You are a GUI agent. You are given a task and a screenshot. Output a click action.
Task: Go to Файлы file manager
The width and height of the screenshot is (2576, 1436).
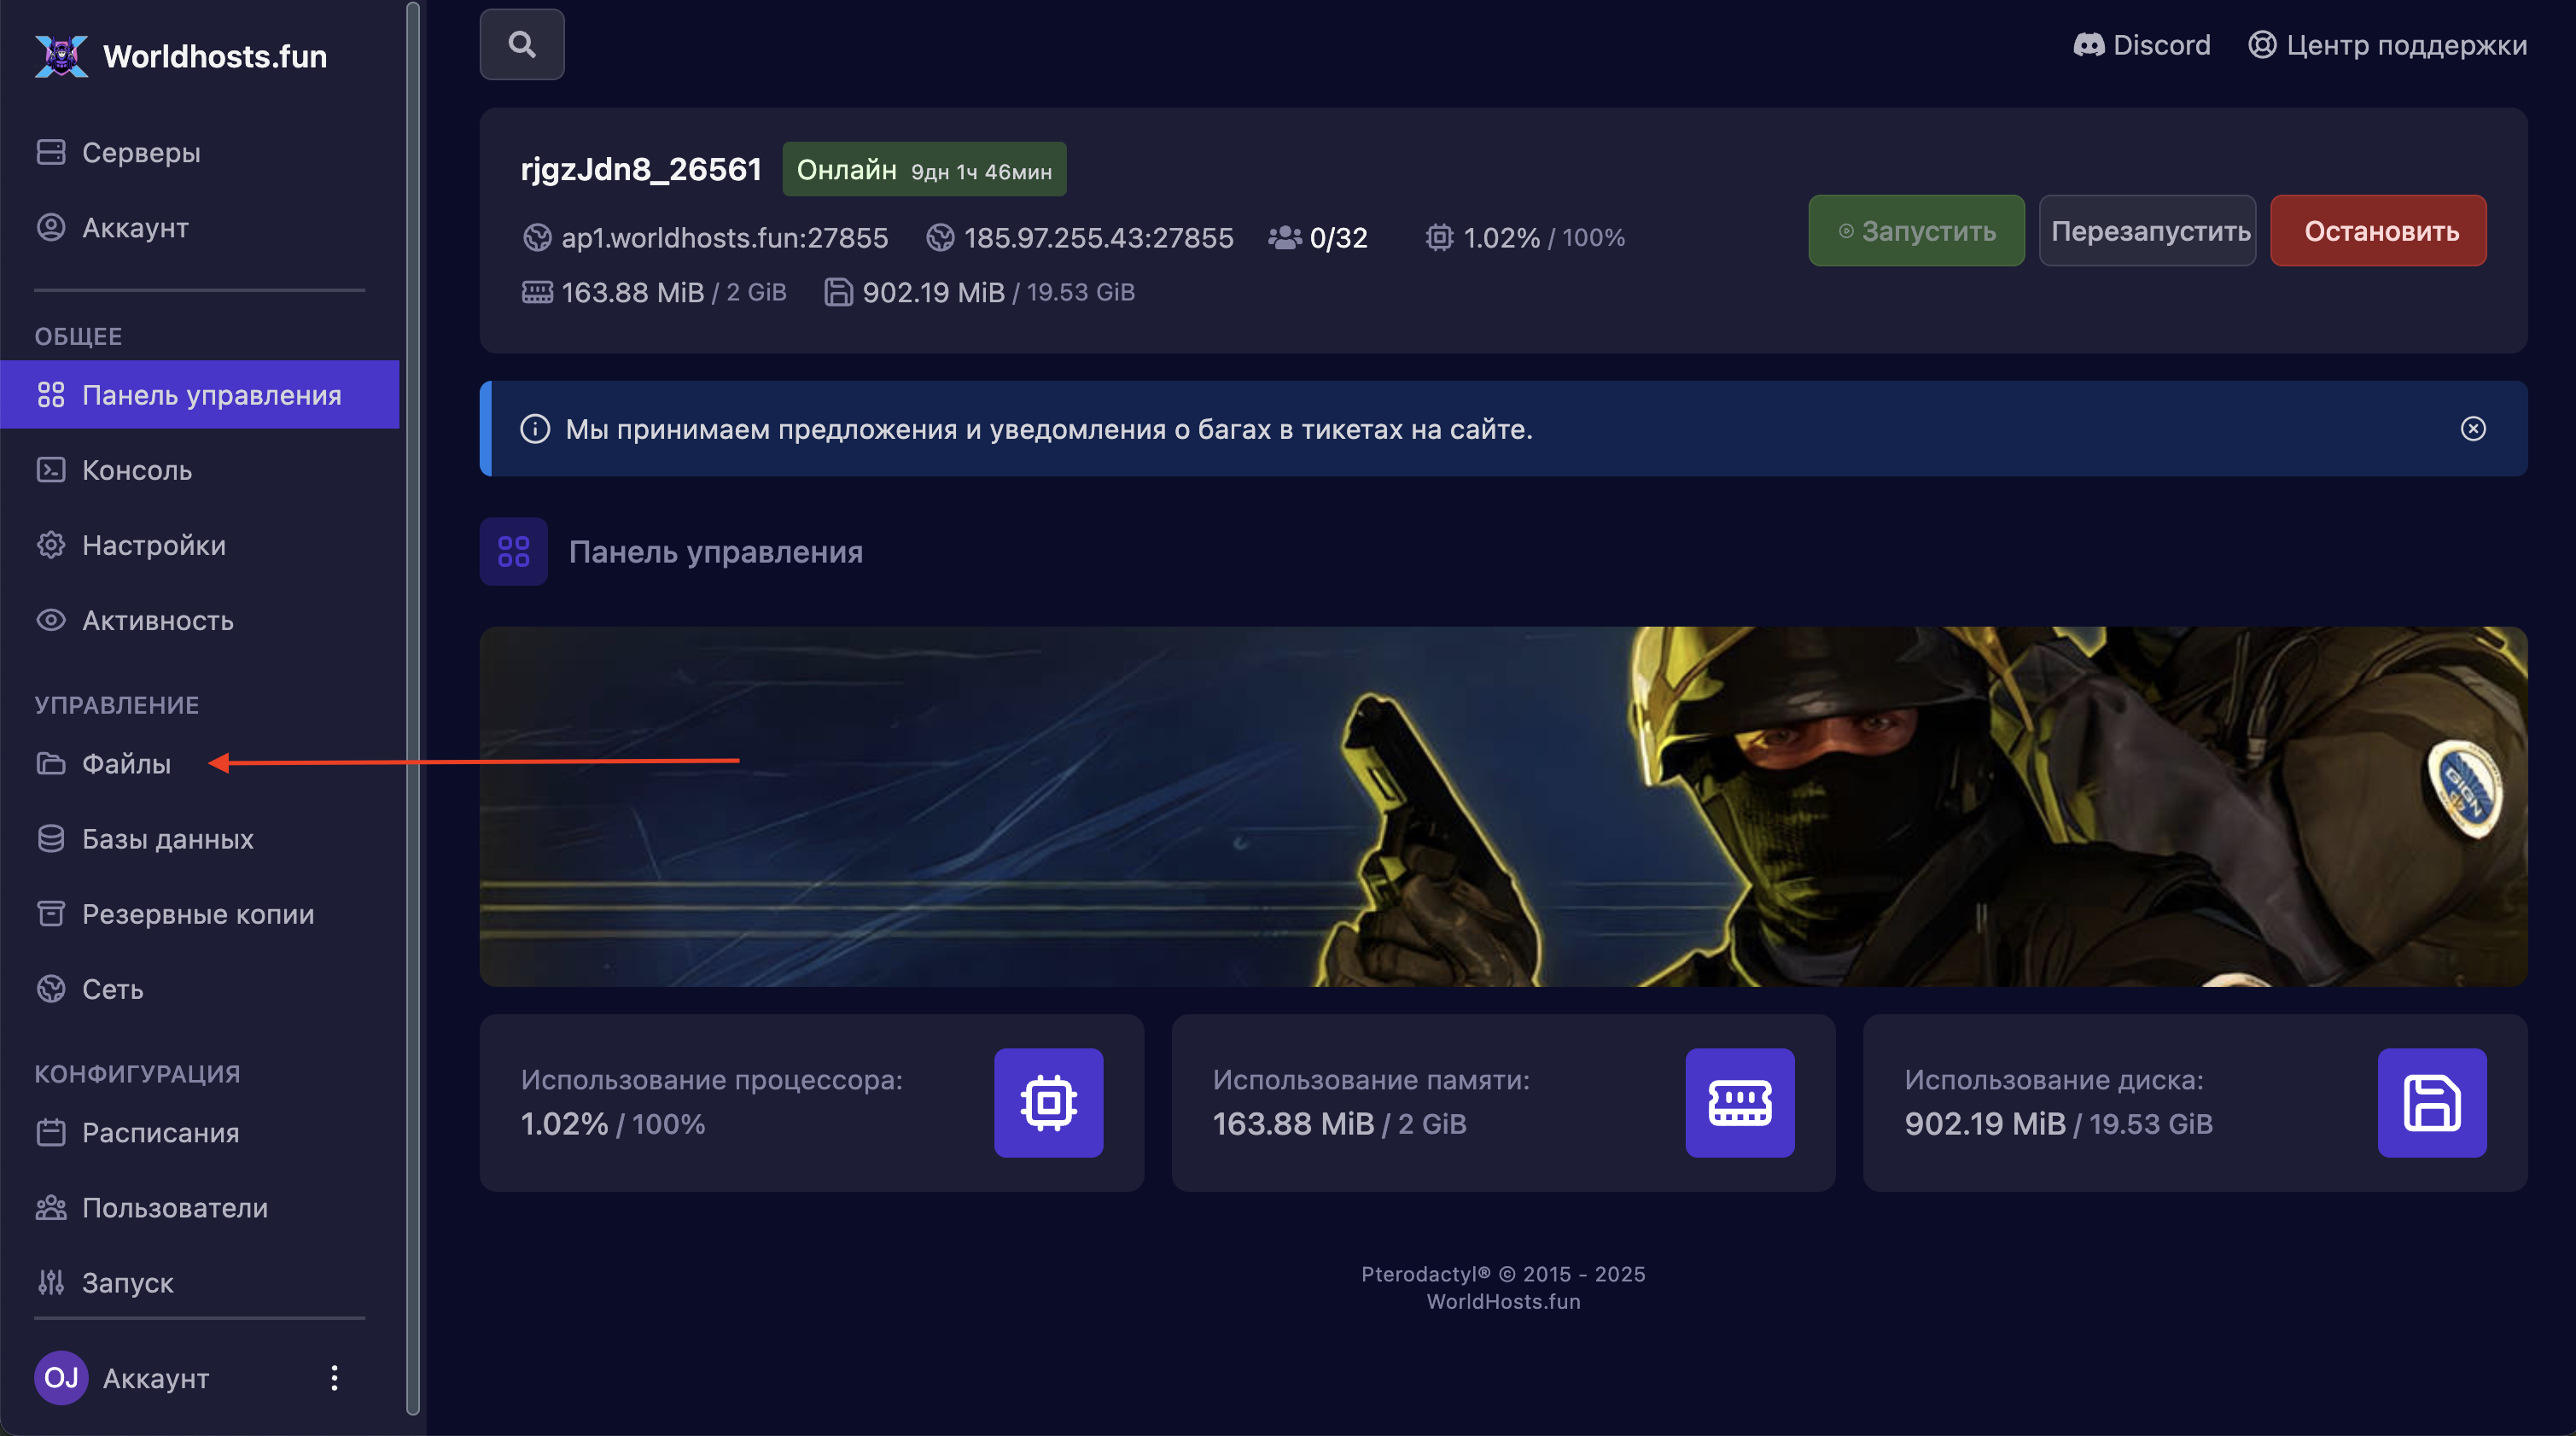[x=126, y=764]
